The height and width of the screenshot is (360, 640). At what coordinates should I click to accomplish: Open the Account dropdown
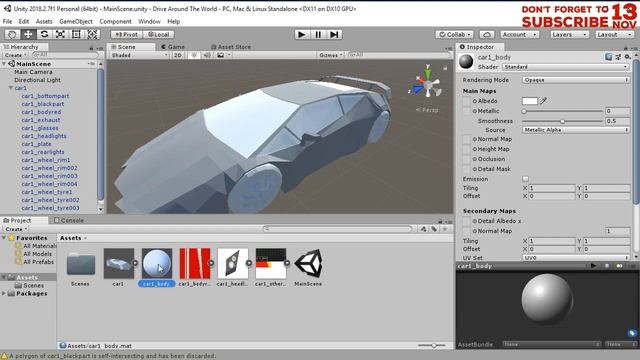tap(519, 35)
